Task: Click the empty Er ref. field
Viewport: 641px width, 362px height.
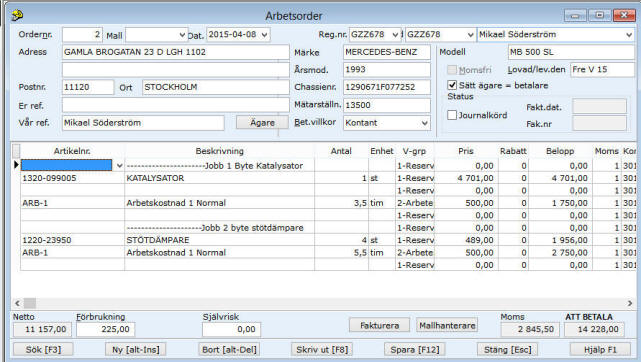Action: tap(175, 105)
